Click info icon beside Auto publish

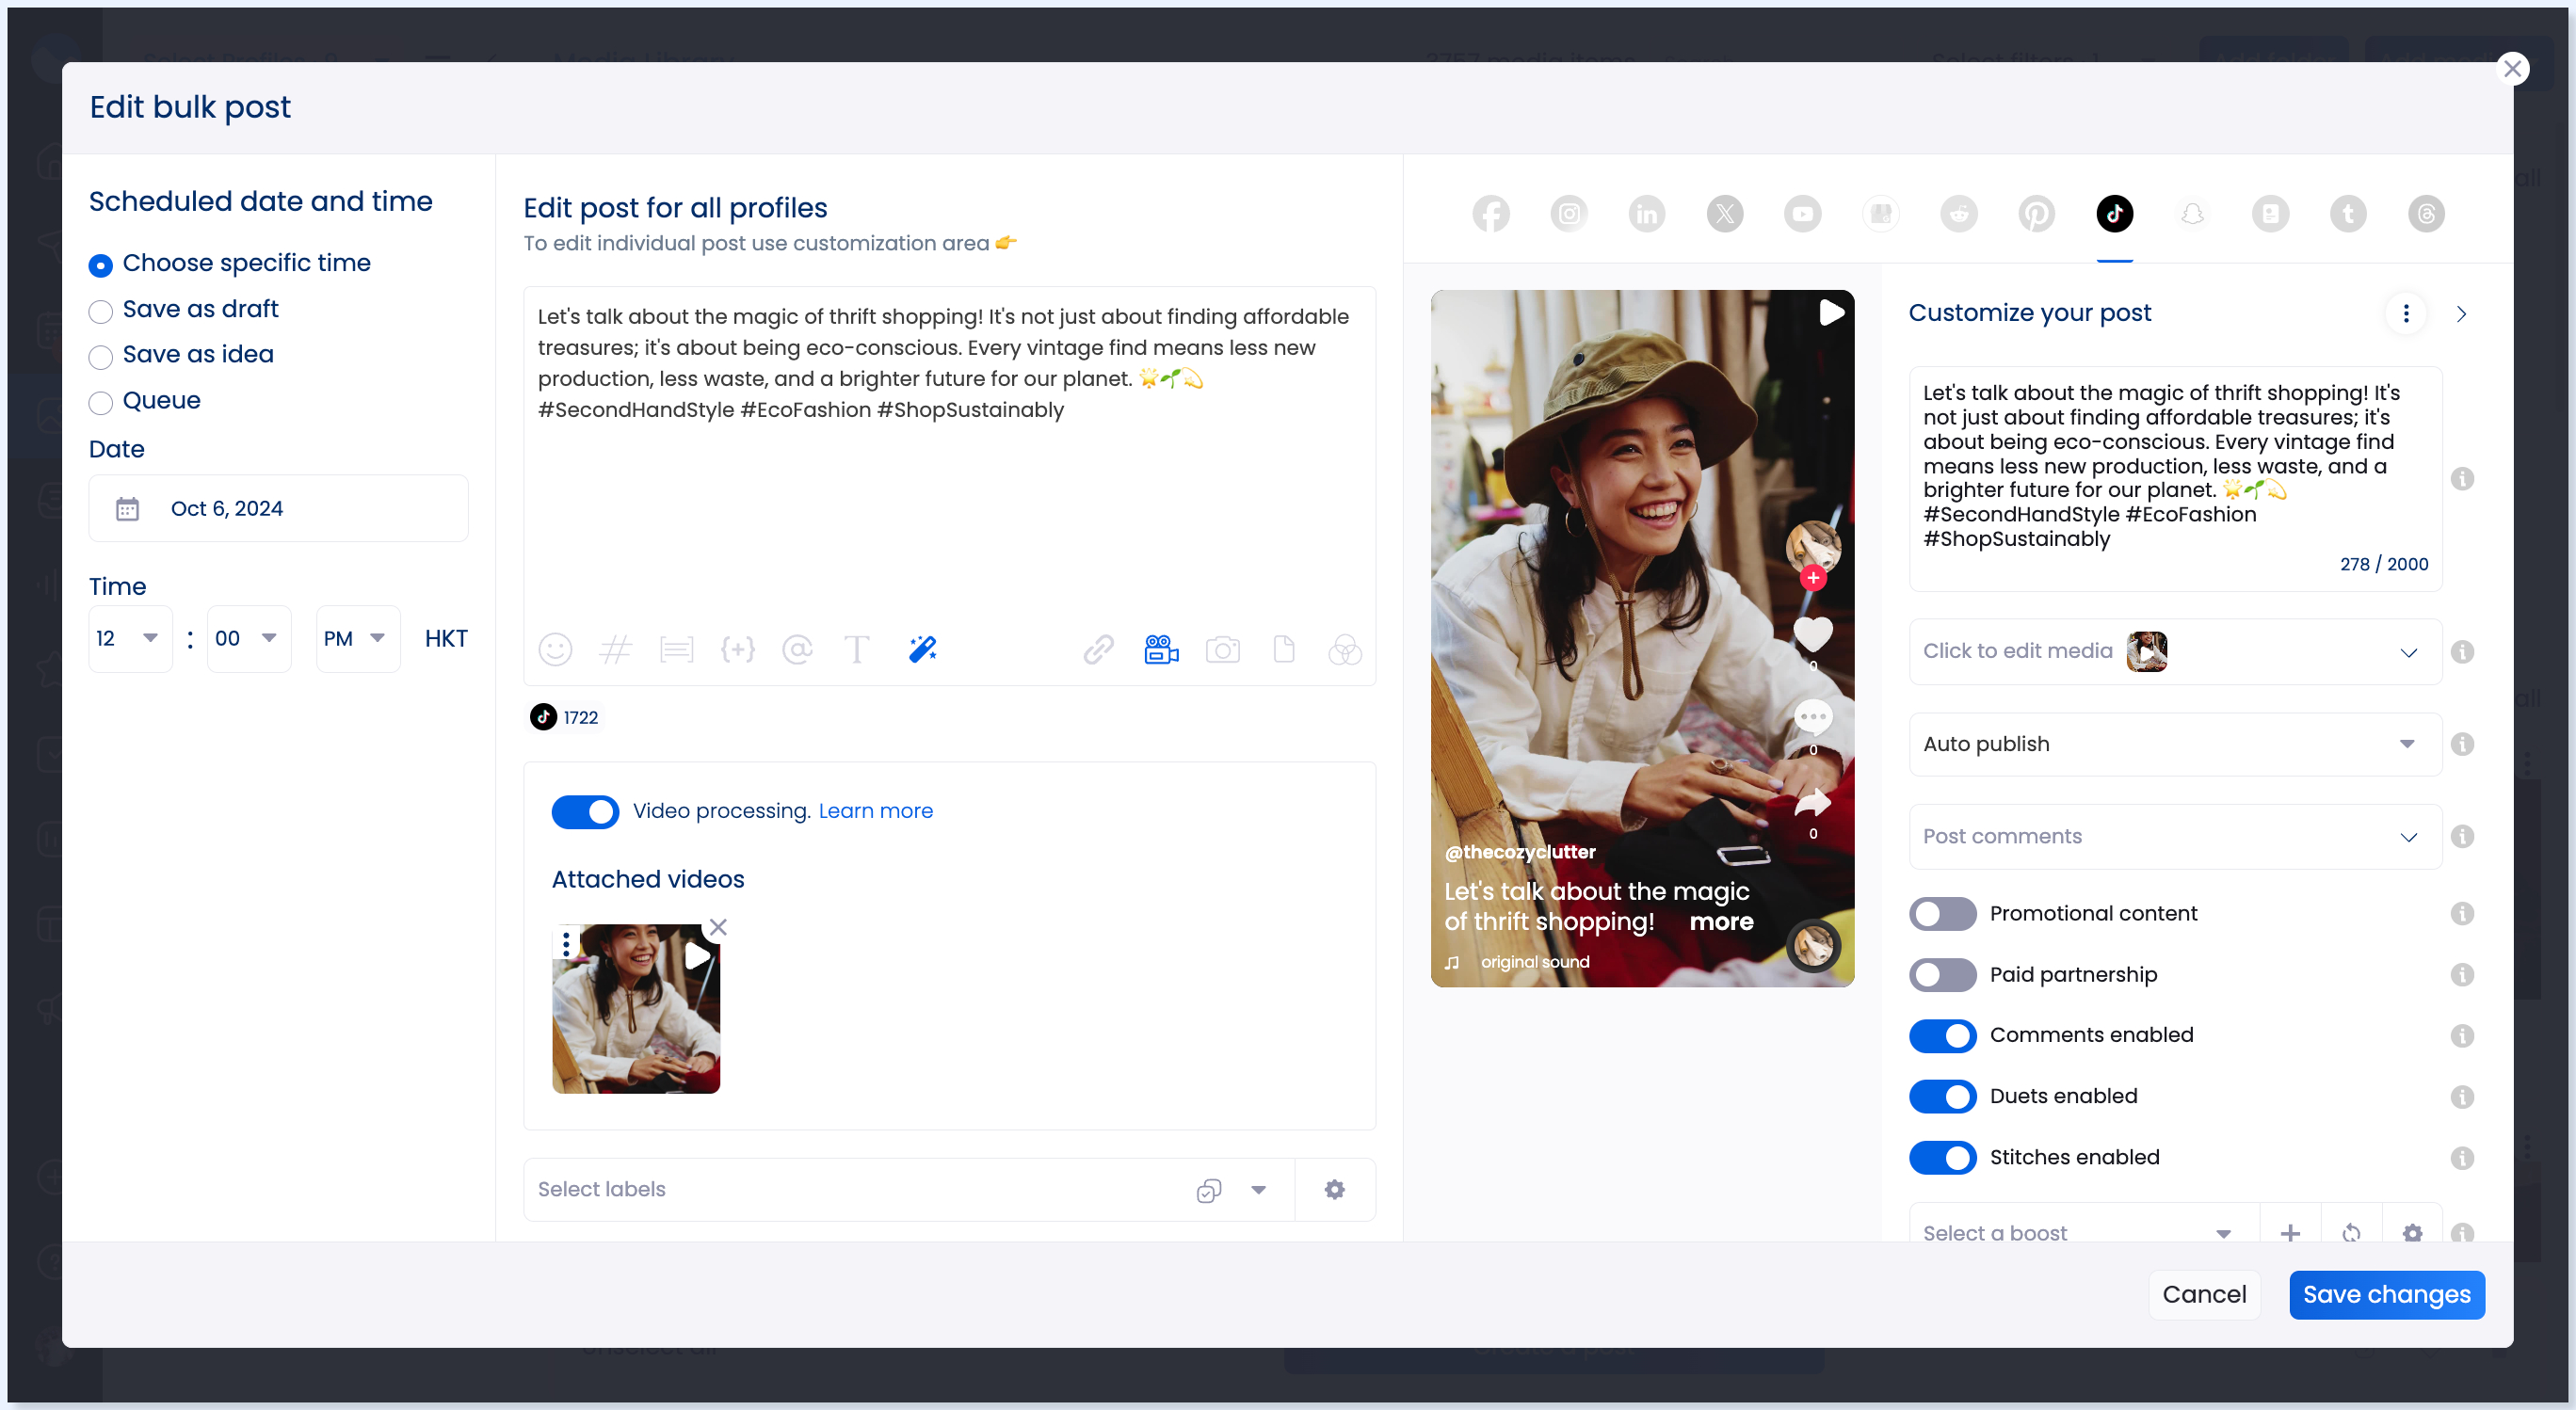pos(2462,744)
